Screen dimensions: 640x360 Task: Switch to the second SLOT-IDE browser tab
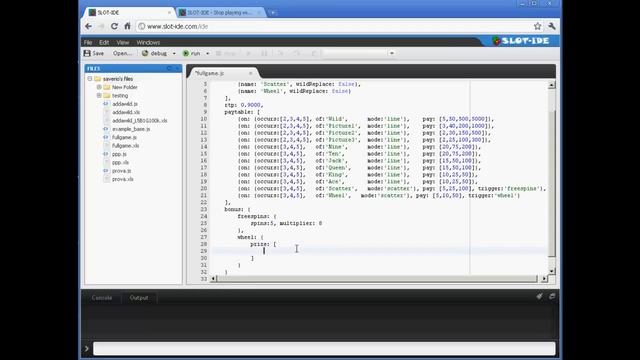click(x=220, y=13)
